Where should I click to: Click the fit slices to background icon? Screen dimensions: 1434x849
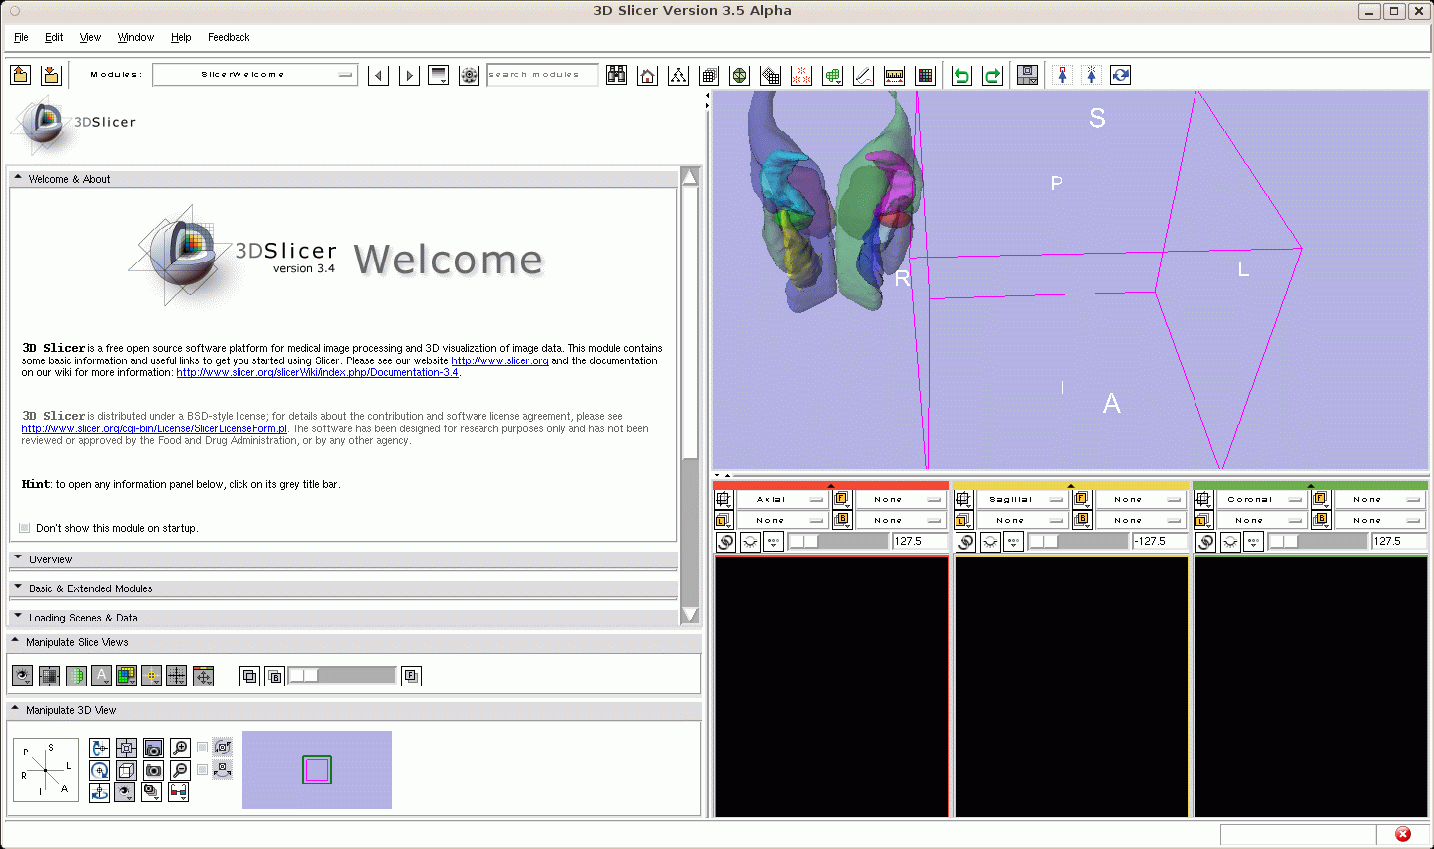tap(49, 676)
